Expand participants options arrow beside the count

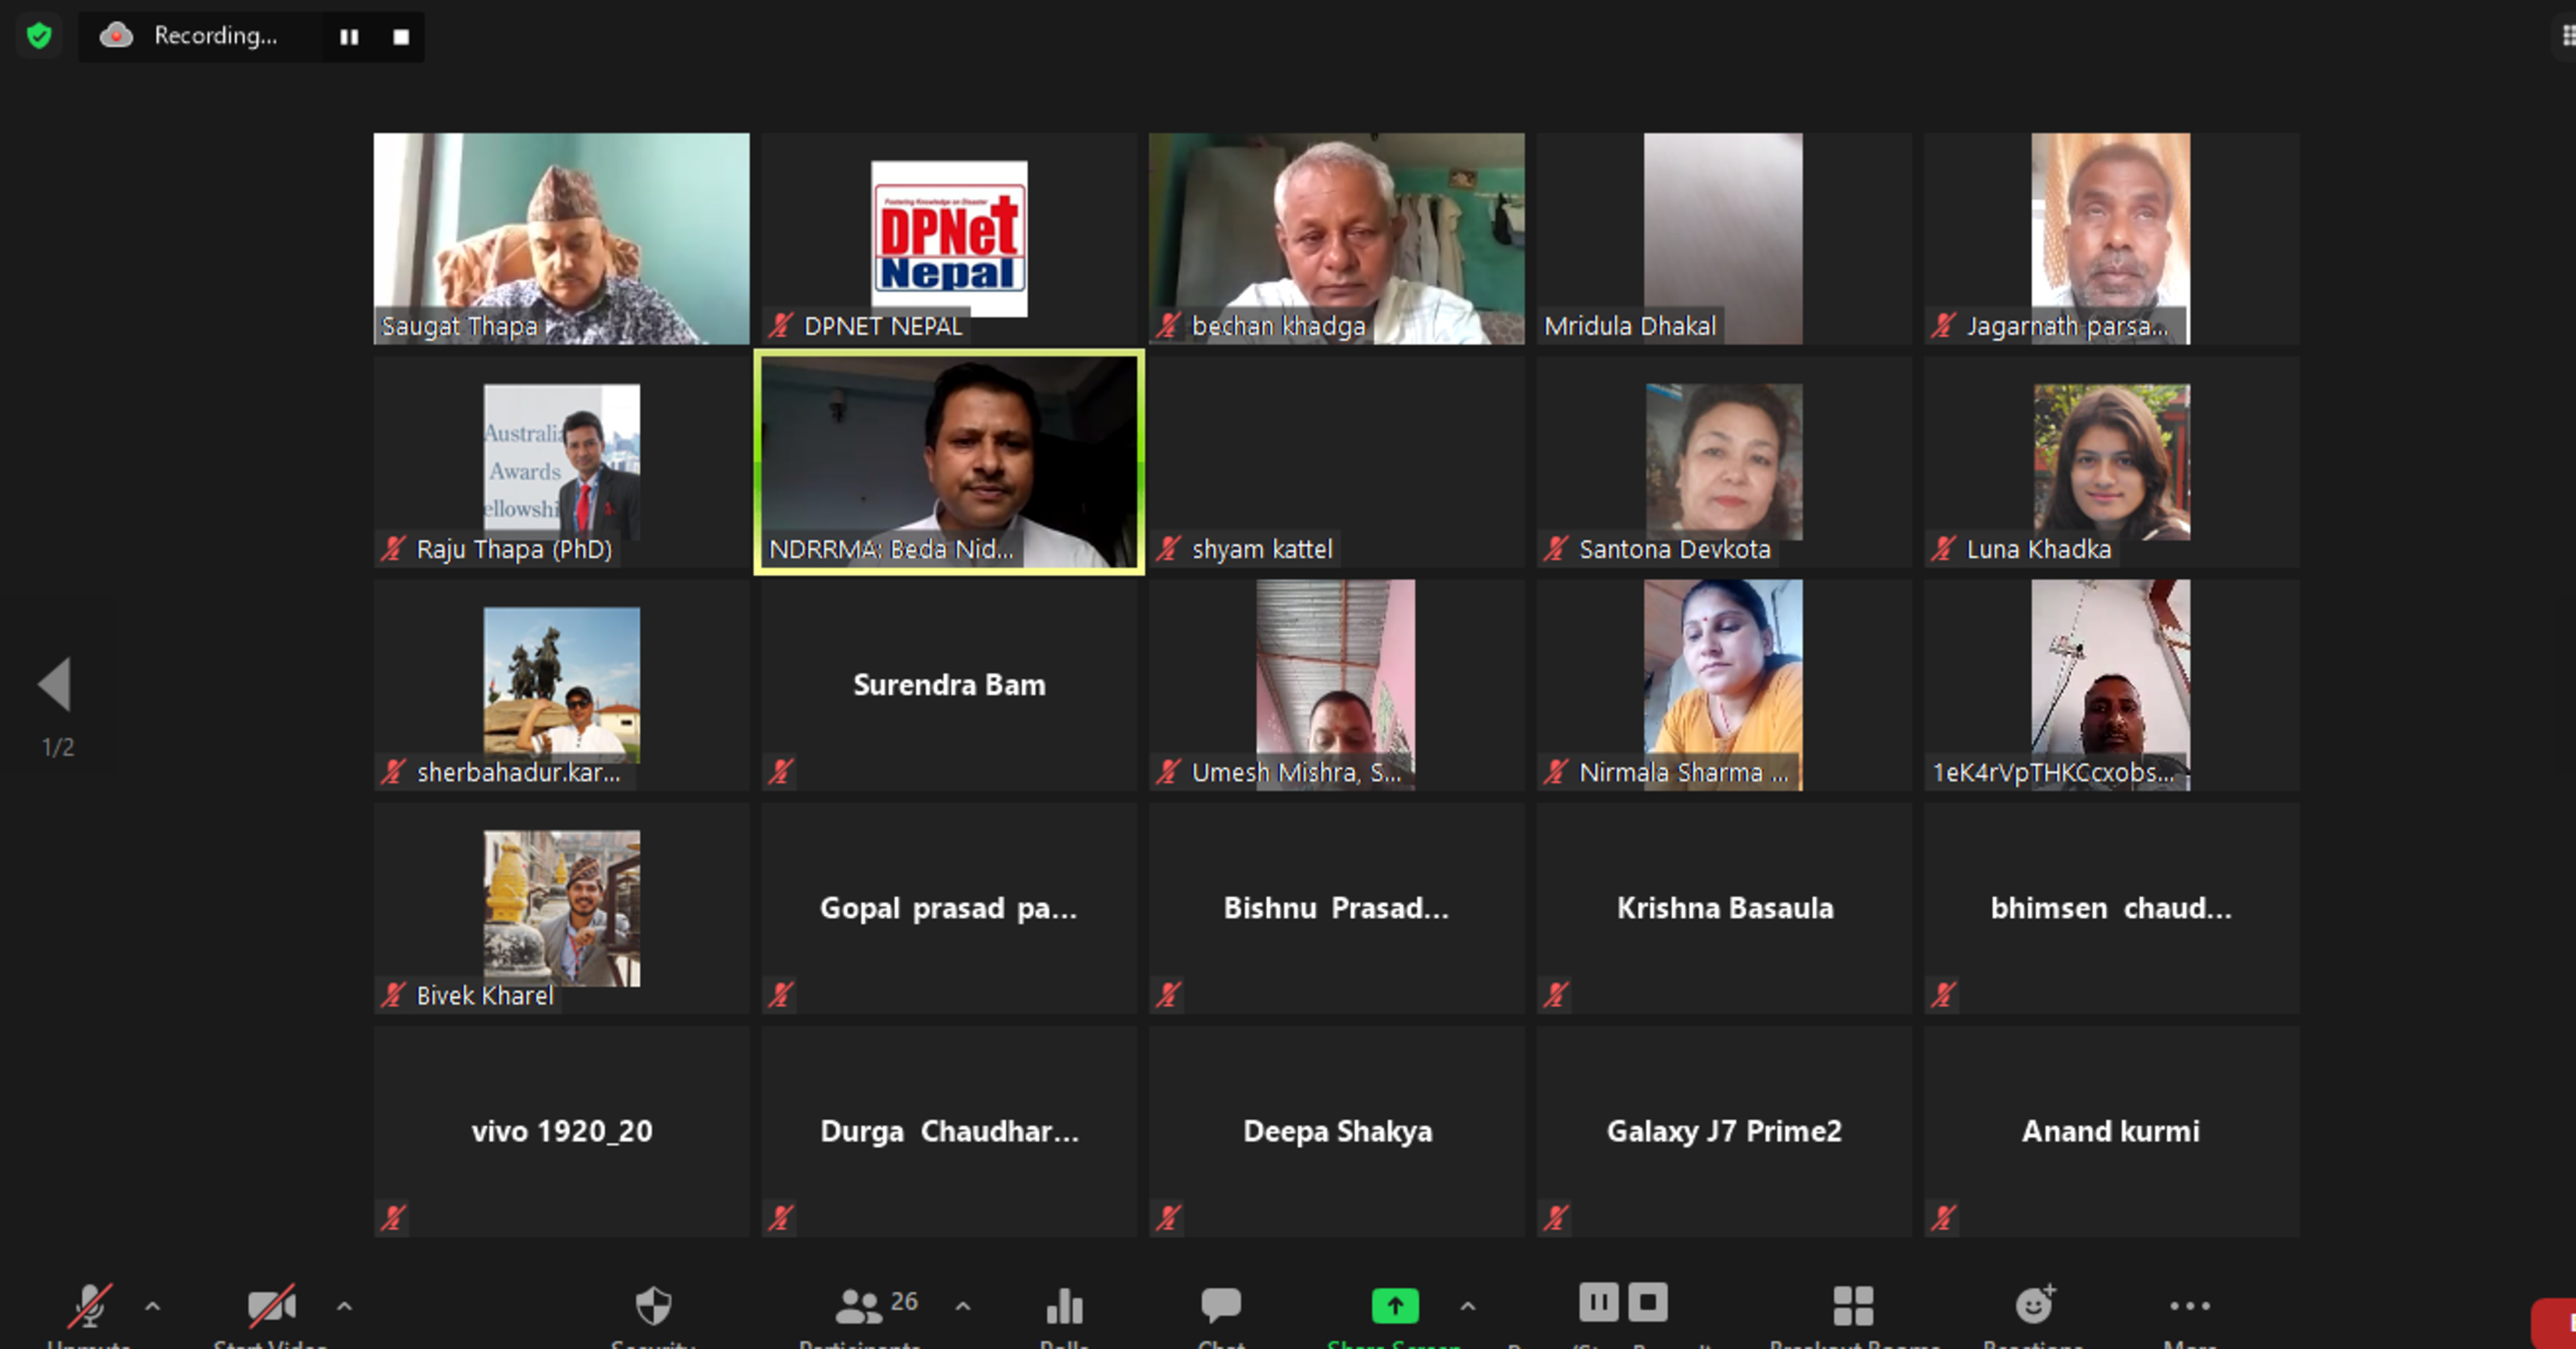[x=963, y=1306]
